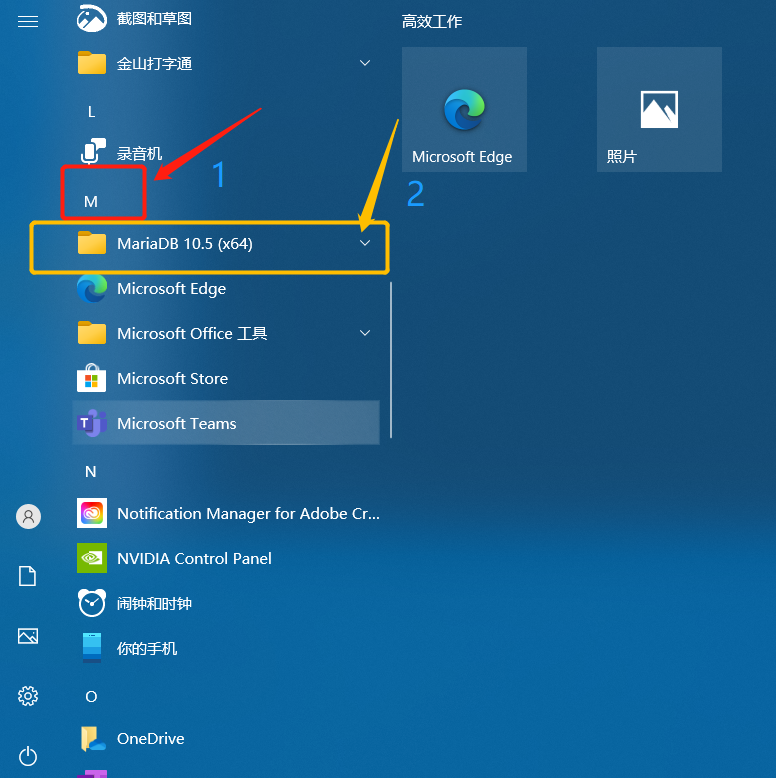Click the user account avatar icon

[x=28, y=517]
